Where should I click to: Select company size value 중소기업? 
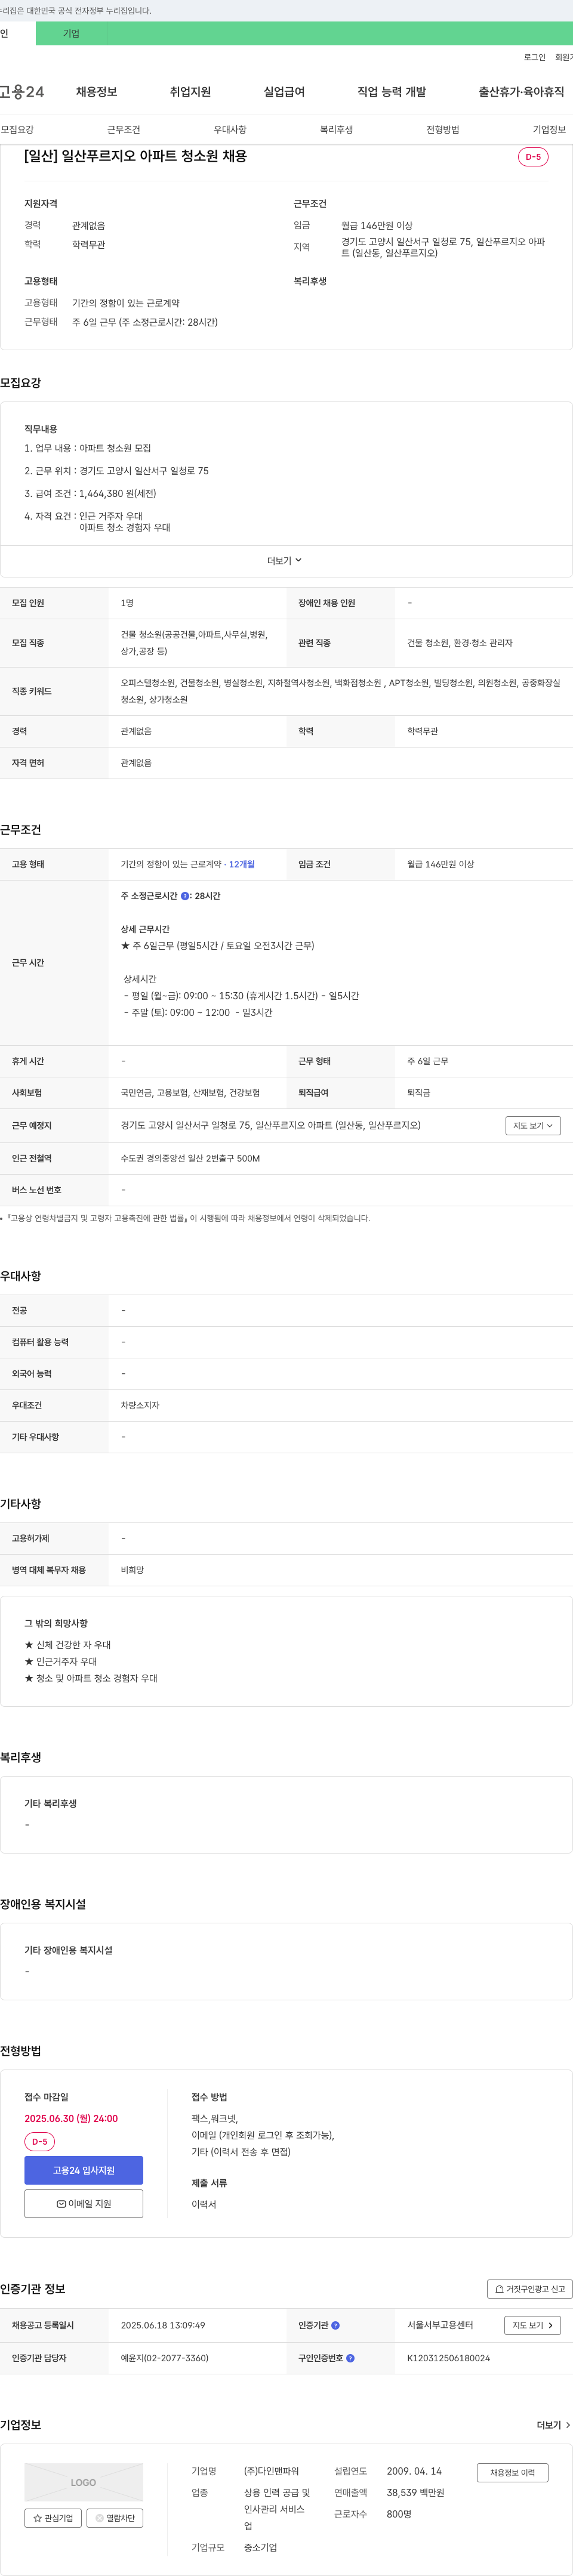(260, 2547)
